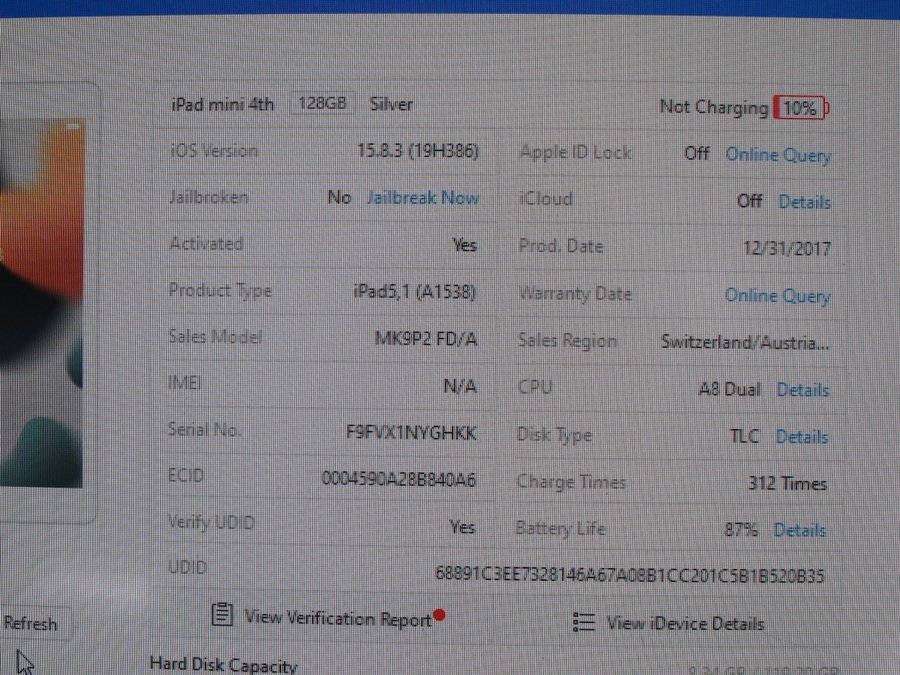
Task: Check Warranty Date via Online Query
Action: (x=777, y=296)
